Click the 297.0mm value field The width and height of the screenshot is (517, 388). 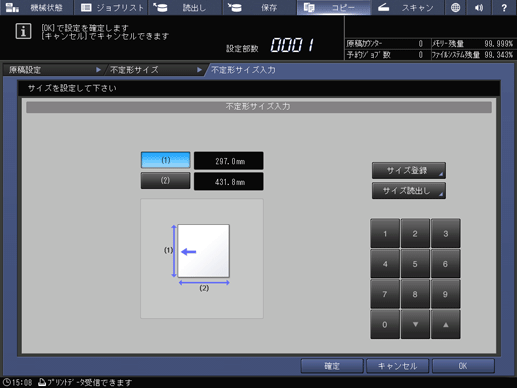[229, 161]
